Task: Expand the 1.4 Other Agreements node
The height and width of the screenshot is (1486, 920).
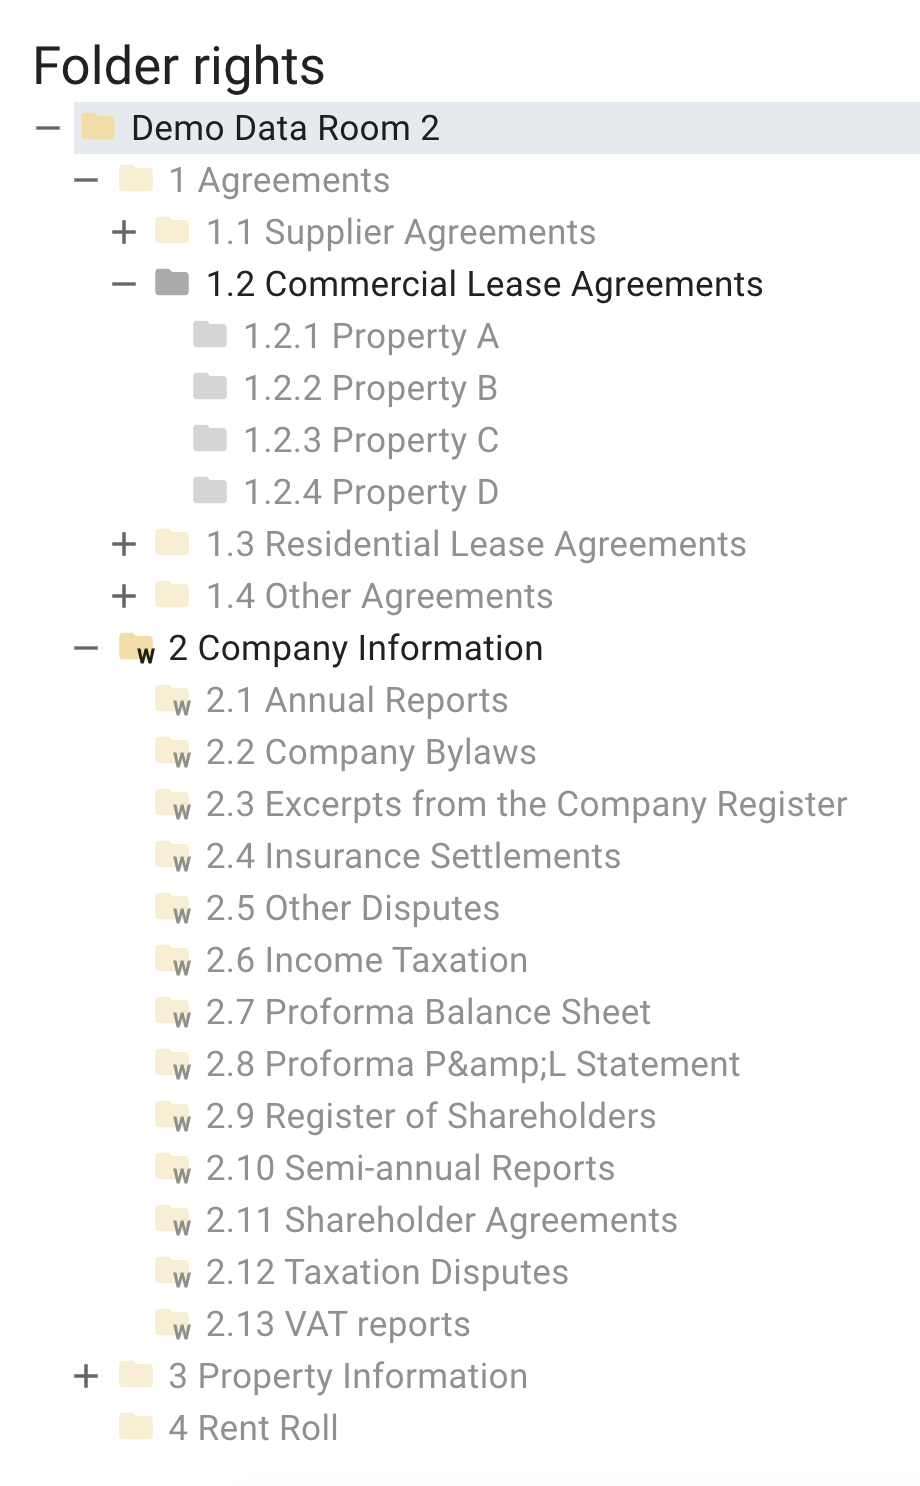Action: click(124, 595)
